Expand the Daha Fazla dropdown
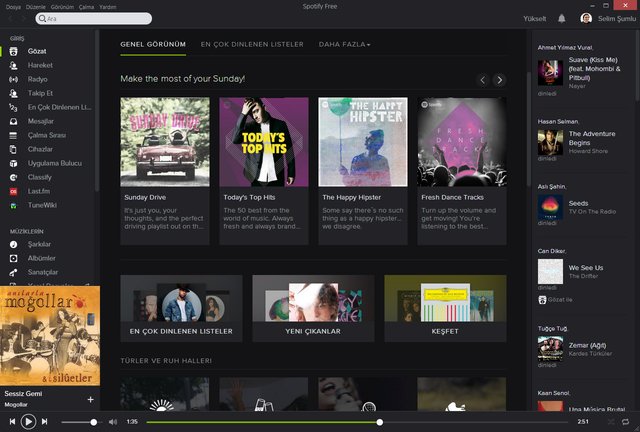 (x=344, y=45)
